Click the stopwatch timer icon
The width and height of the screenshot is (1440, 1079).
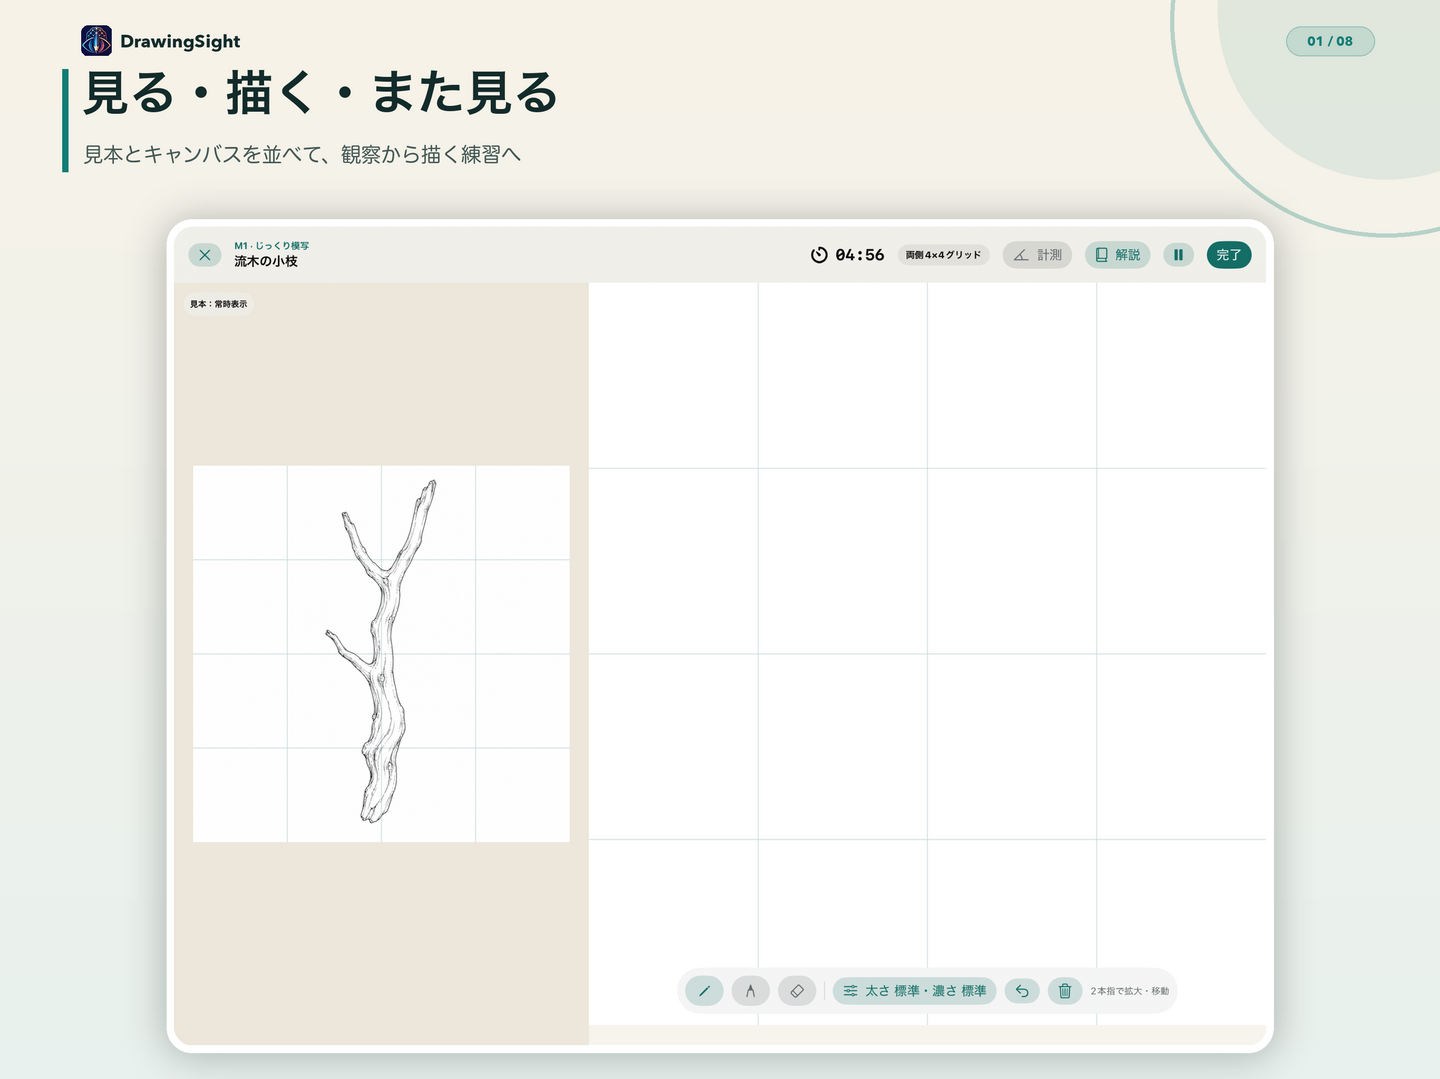coord(819,255)
